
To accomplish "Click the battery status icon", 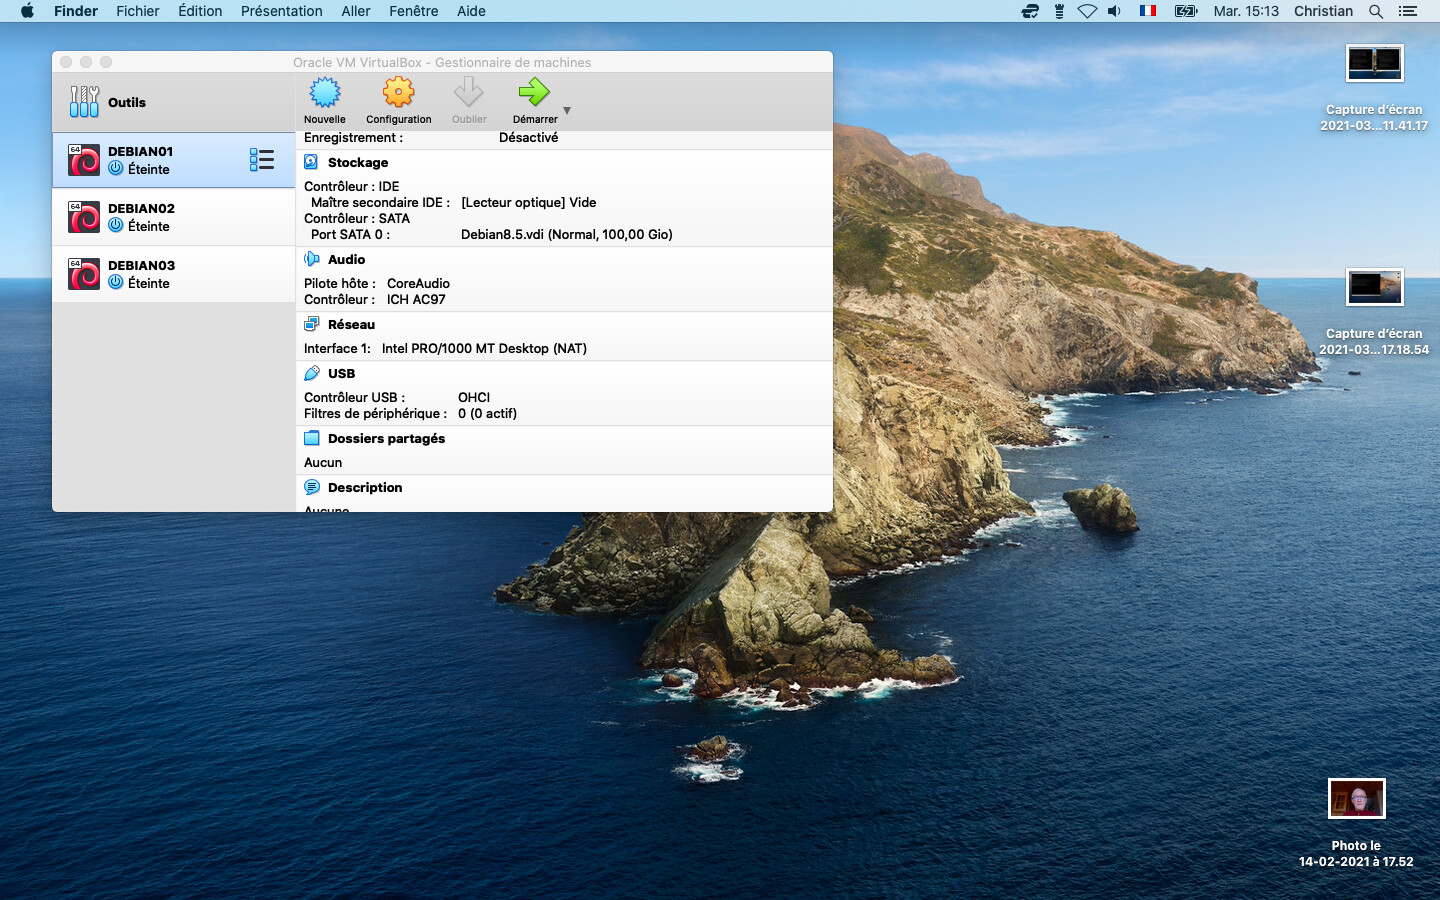I will pyautogui.click(x=1186, y=11).
